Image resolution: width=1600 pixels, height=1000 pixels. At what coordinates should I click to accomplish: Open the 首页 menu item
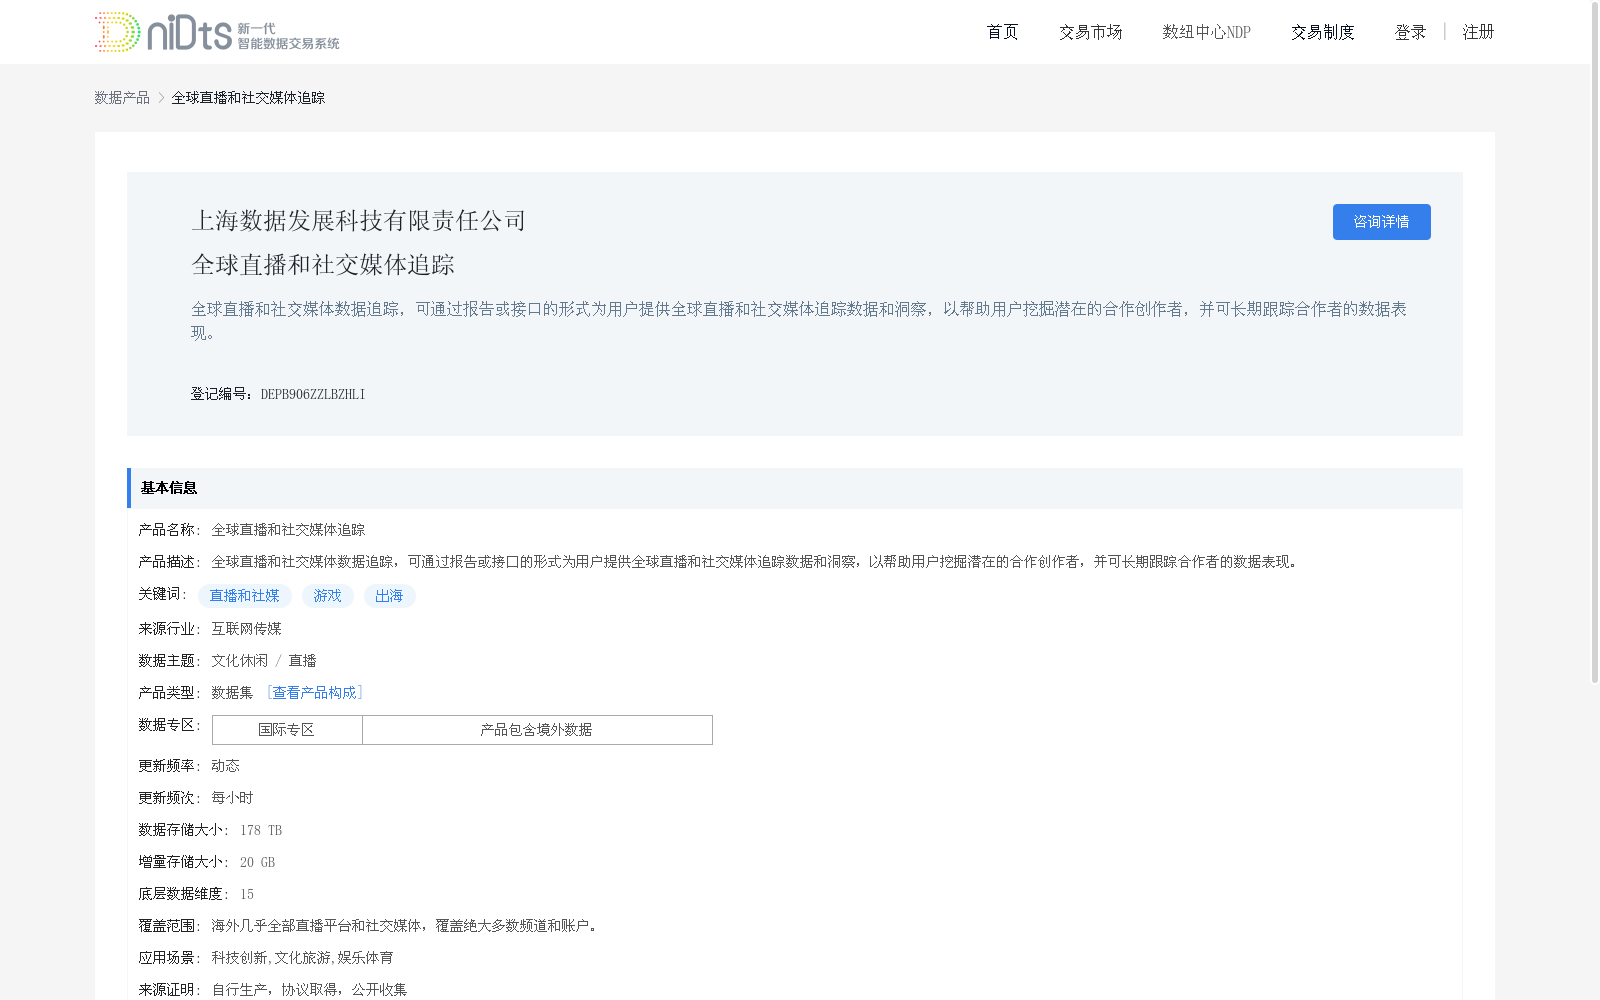click(1002, 32)
